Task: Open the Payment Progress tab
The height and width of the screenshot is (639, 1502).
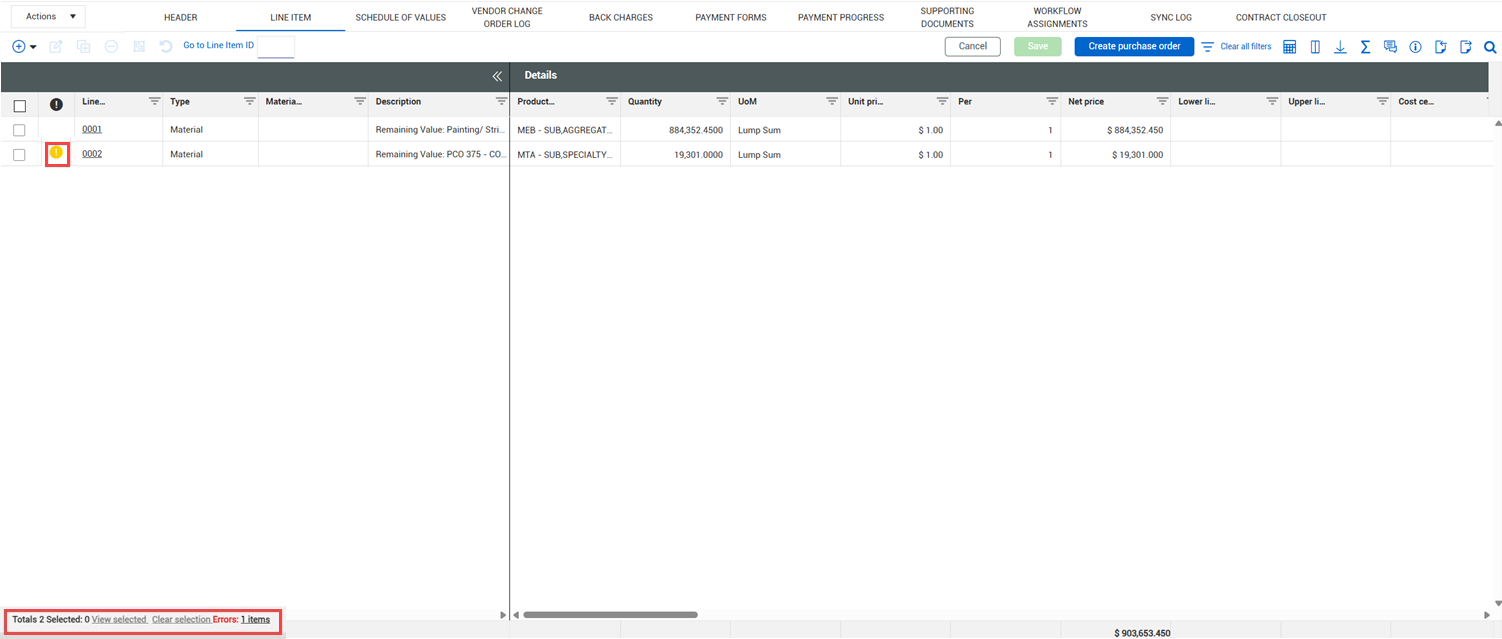Action: pyautogui.click(x=840, y=17)
